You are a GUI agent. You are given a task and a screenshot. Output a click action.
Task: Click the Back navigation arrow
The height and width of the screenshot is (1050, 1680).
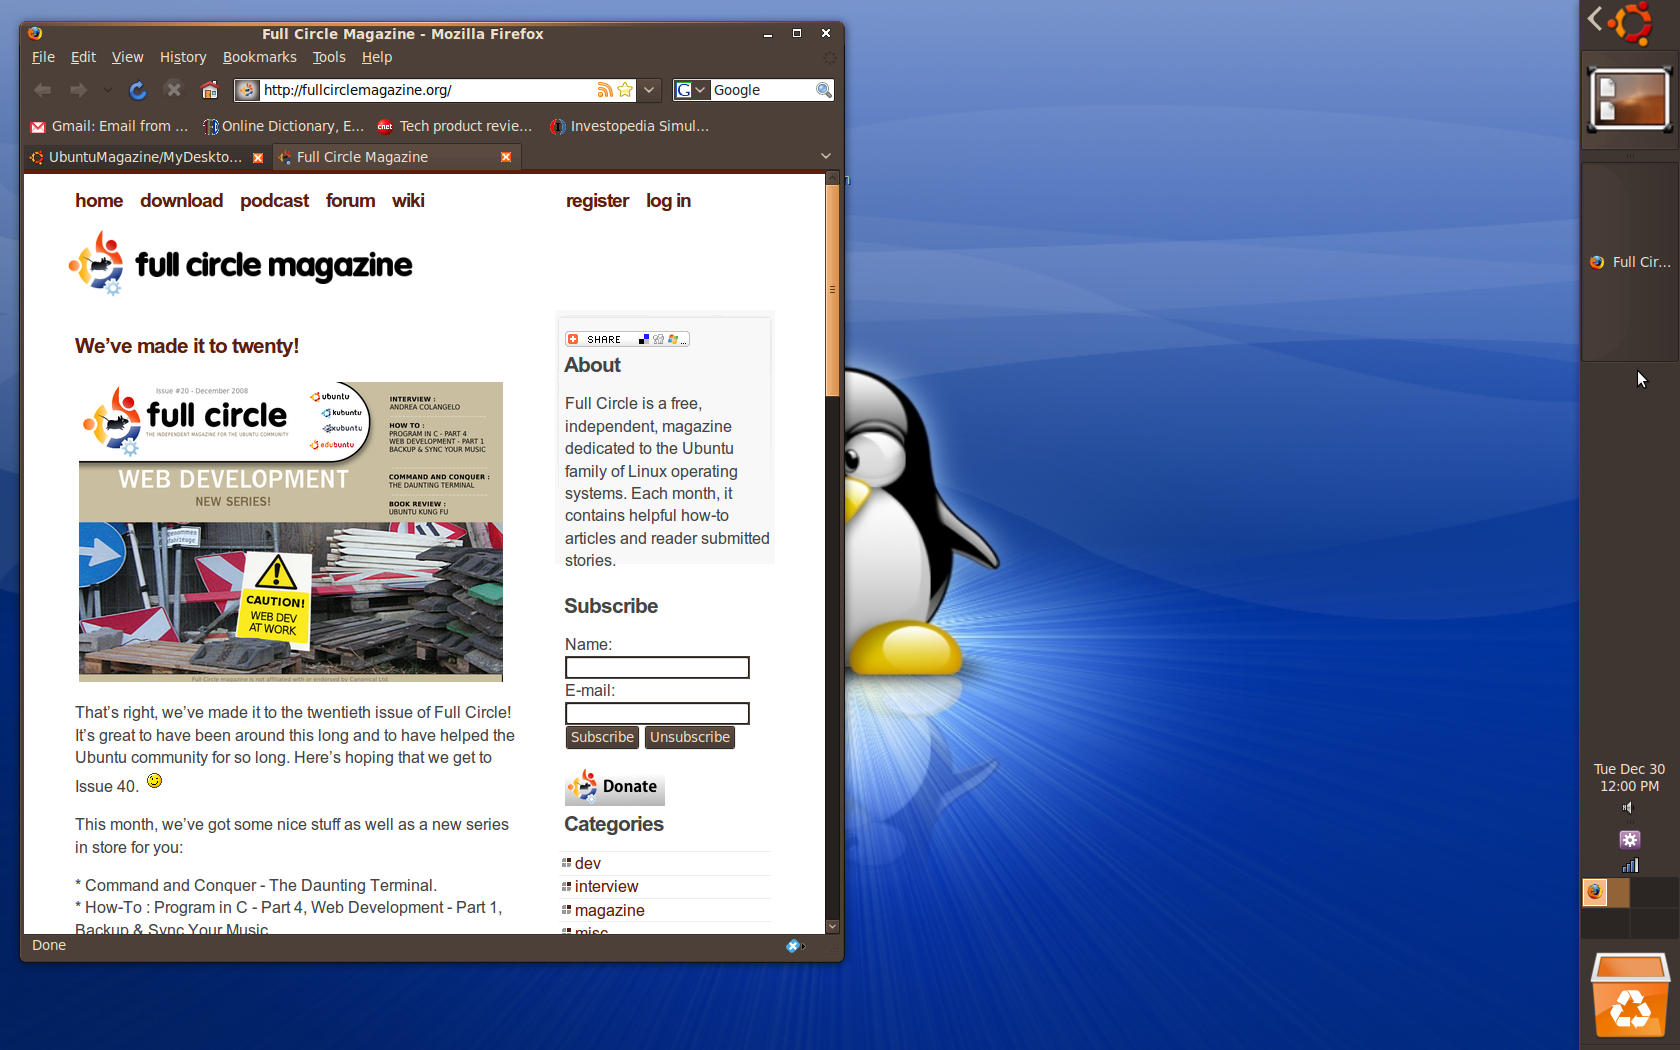coord(42,89)
